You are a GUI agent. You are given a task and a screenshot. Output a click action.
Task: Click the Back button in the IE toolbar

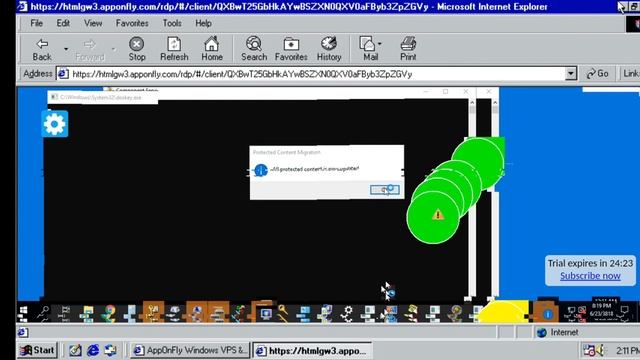[42, 49]
